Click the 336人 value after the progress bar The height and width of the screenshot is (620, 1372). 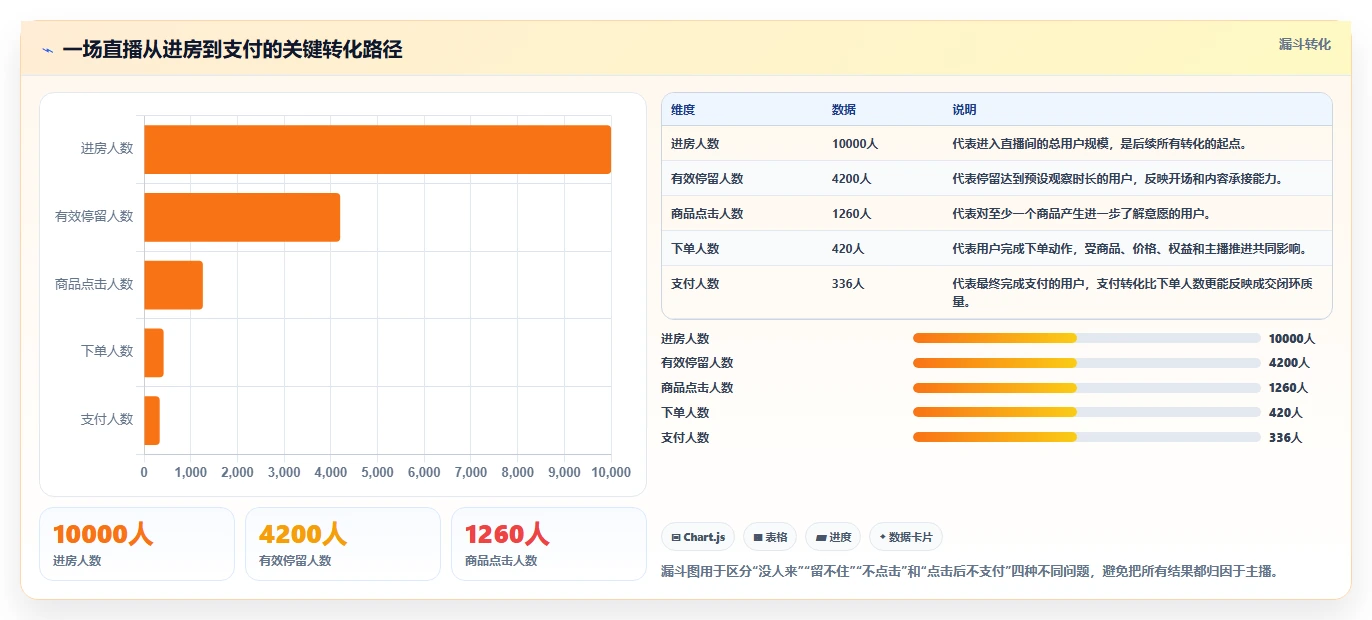tap(1285, 437)
